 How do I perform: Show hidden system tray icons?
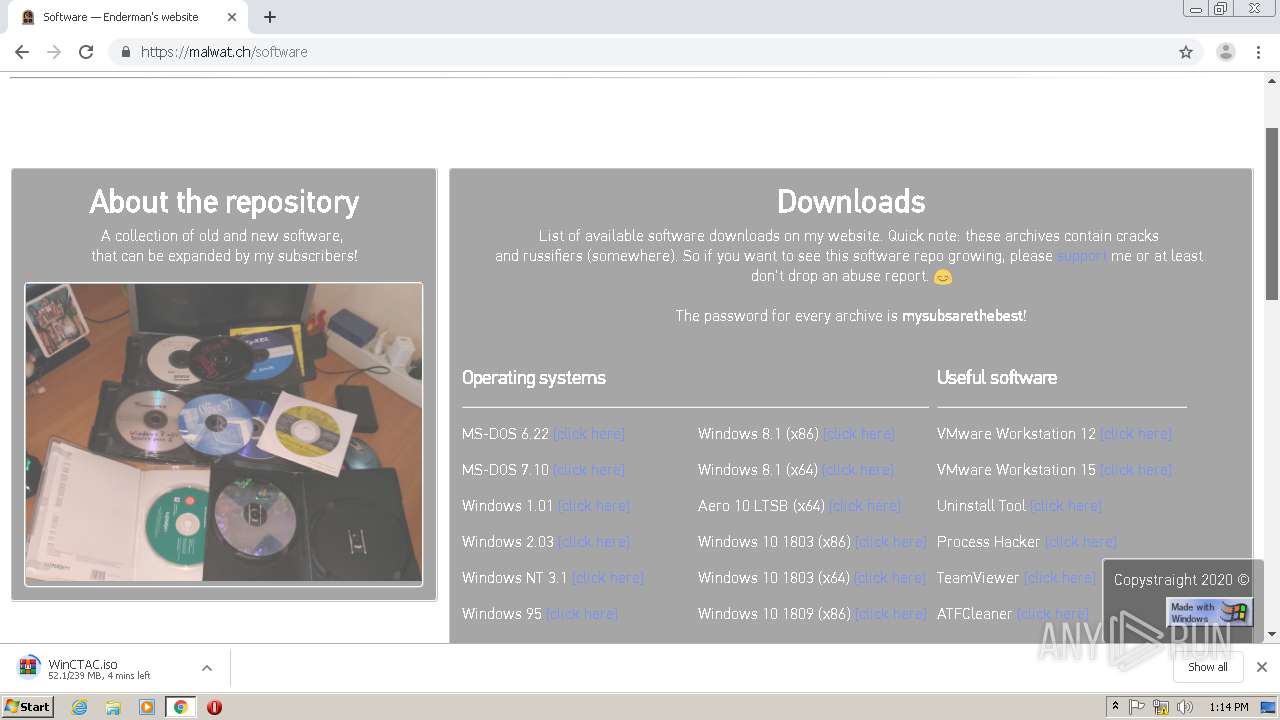coord(1115,707)
